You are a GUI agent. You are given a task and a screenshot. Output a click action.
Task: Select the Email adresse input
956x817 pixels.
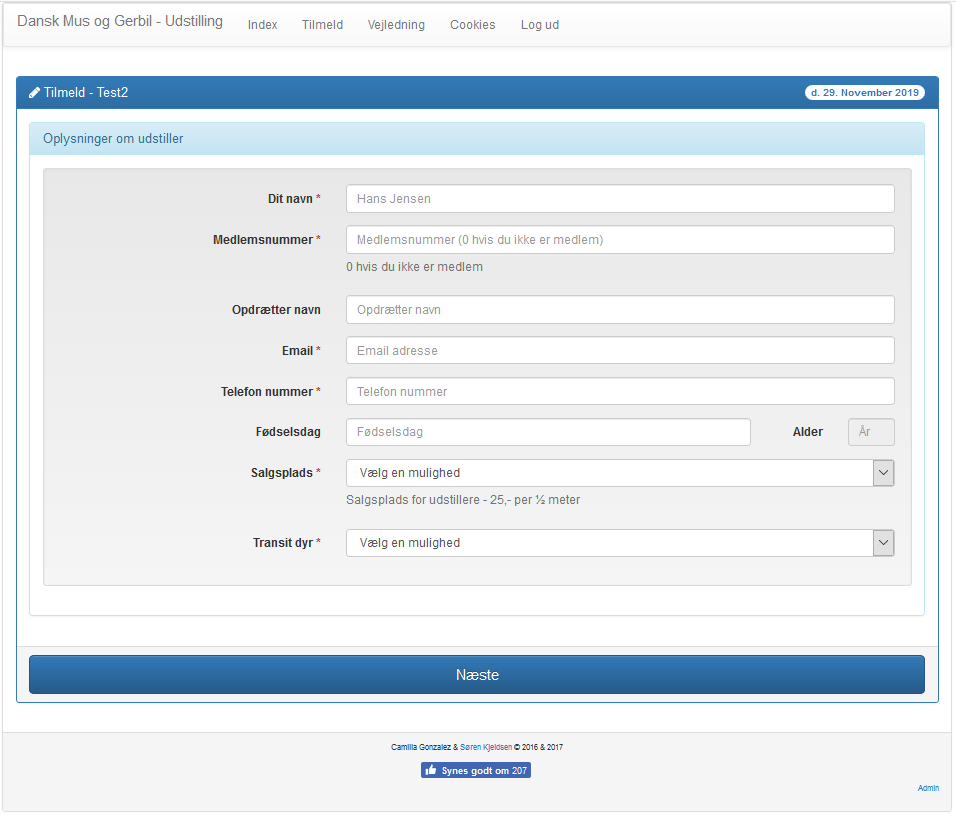click(x=619, y=351)
